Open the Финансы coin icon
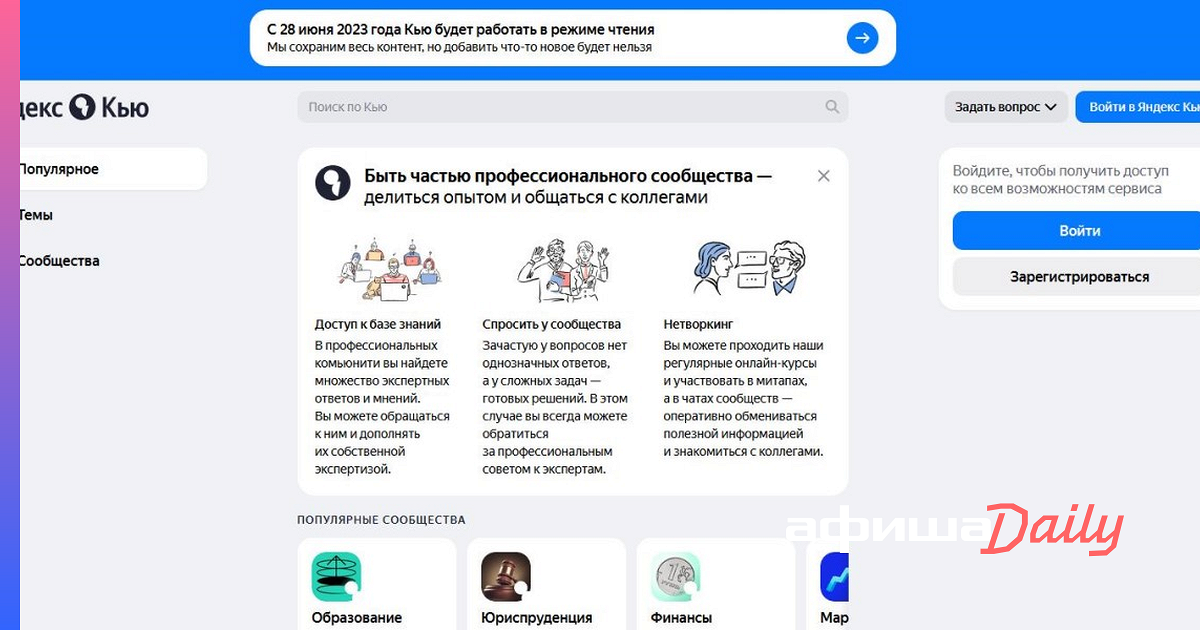This screenshot has height=630, width=1200. coord(676,577)
